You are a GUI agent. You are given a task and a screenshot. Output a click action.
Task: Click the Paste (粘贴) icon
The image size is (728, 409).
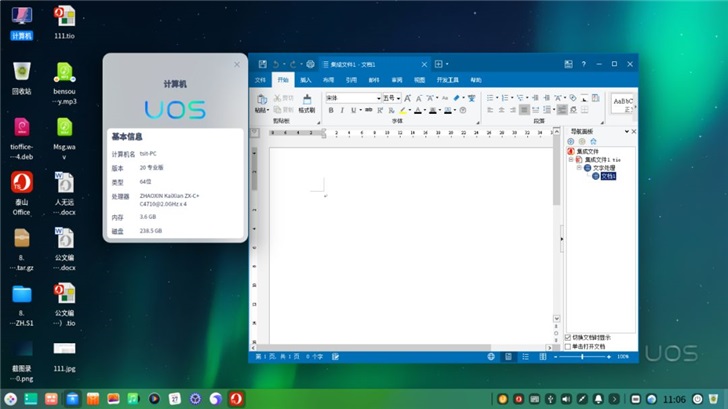[x=261, y=101]
